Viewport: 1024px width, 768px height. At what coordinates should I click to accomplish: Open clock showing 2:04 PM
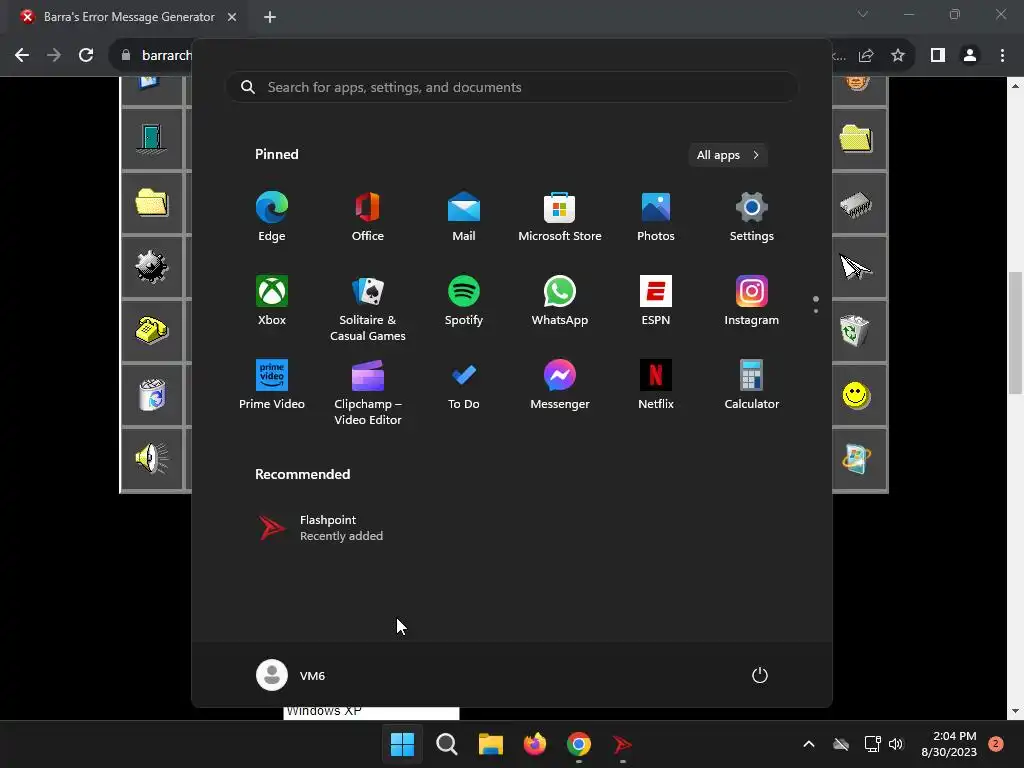949,744
